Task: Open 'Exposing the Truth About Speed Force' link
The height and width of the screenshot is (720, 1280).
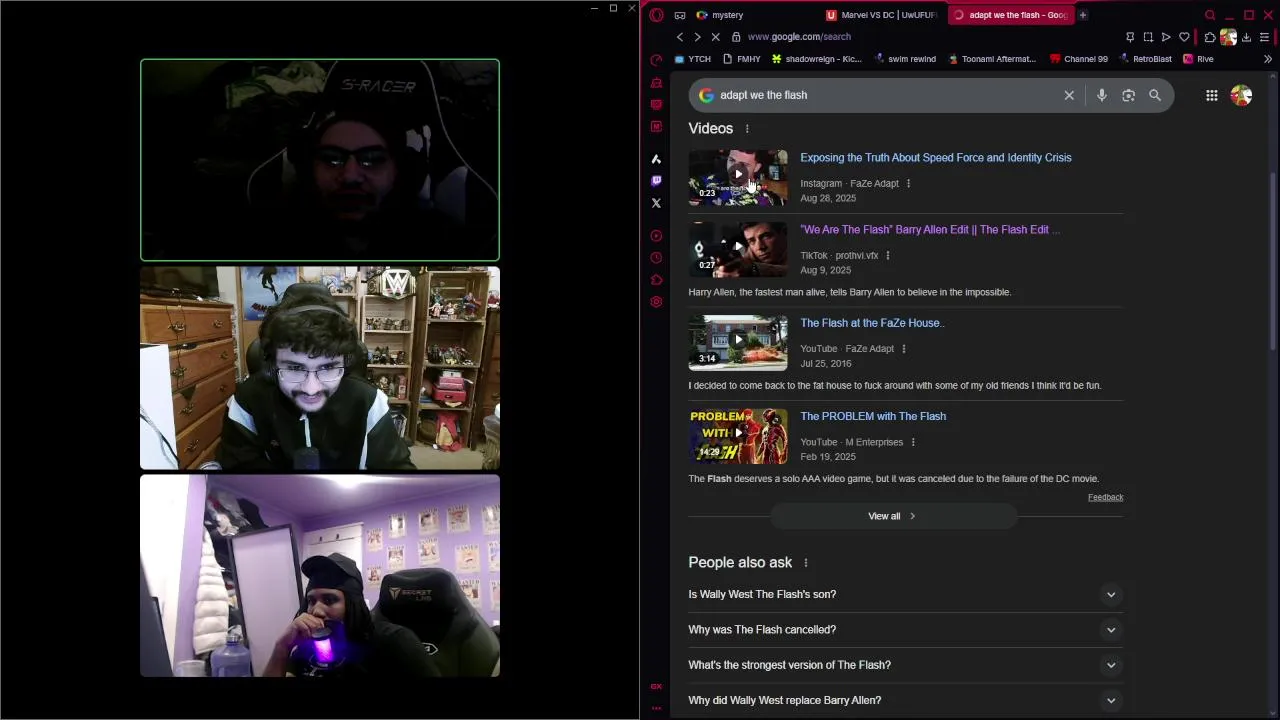Action: pyautogui.click(x=935, y=158)
